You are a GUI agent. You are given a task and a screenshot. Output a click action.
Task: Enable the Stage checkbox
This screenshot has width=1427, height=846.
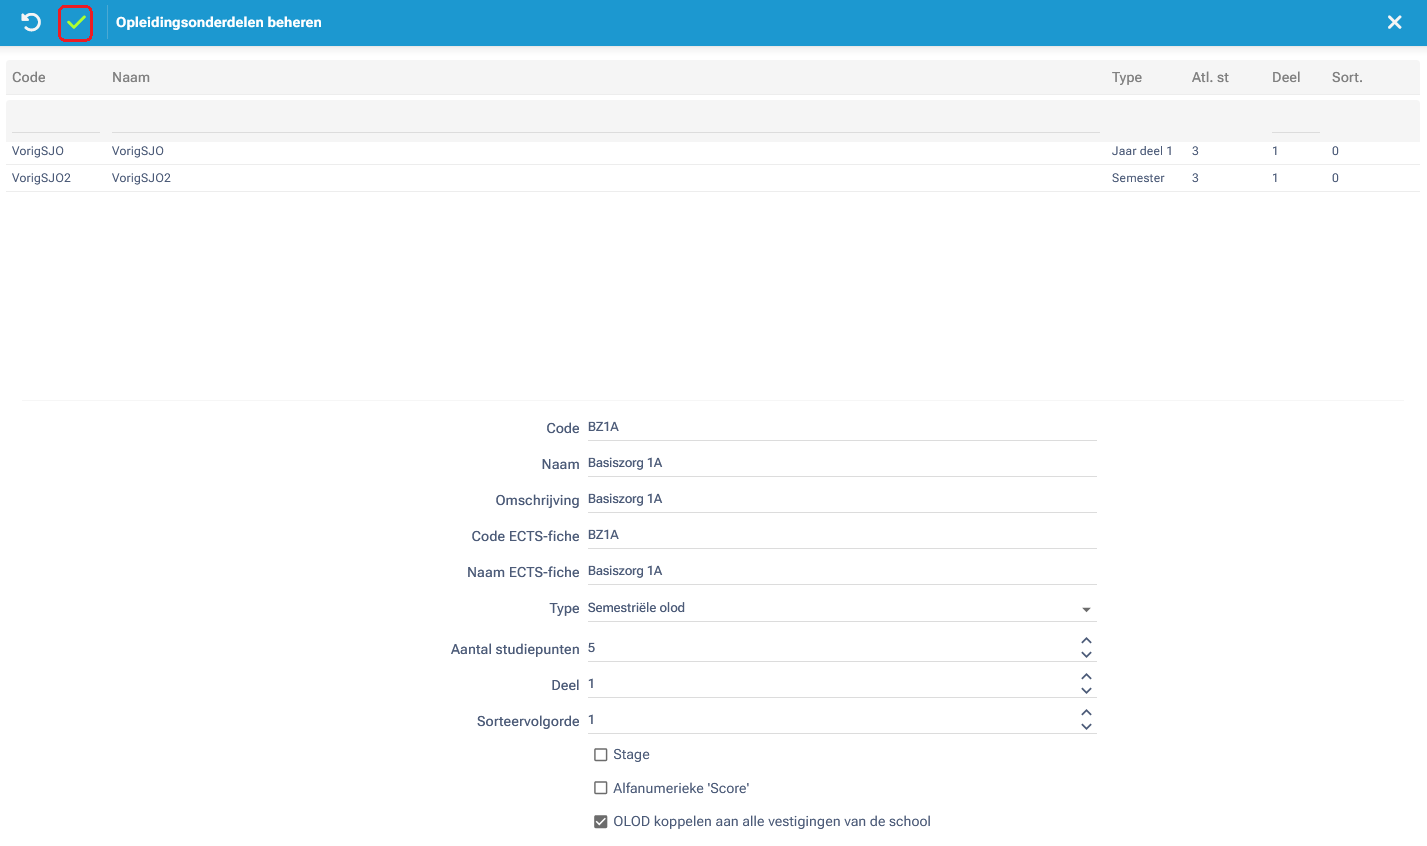[601, 755]
